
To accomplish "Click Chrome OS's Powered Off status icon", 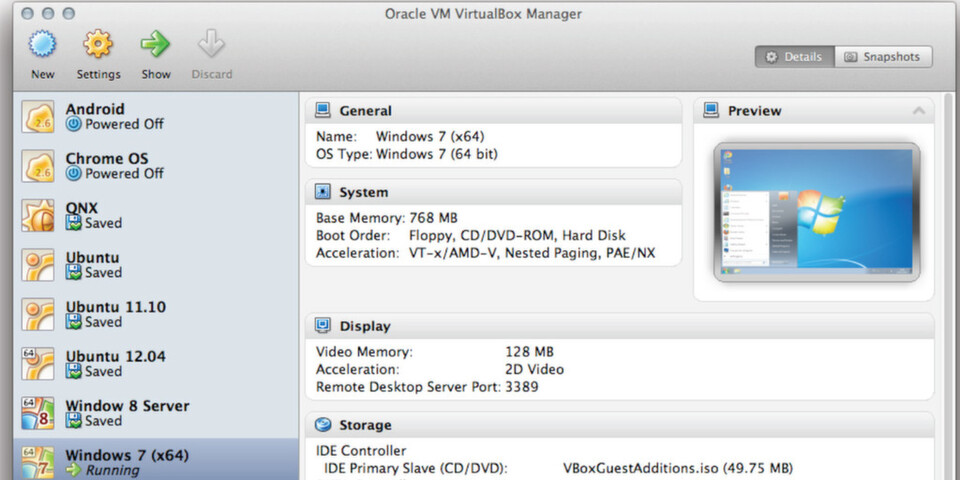I will pos(73,174).
